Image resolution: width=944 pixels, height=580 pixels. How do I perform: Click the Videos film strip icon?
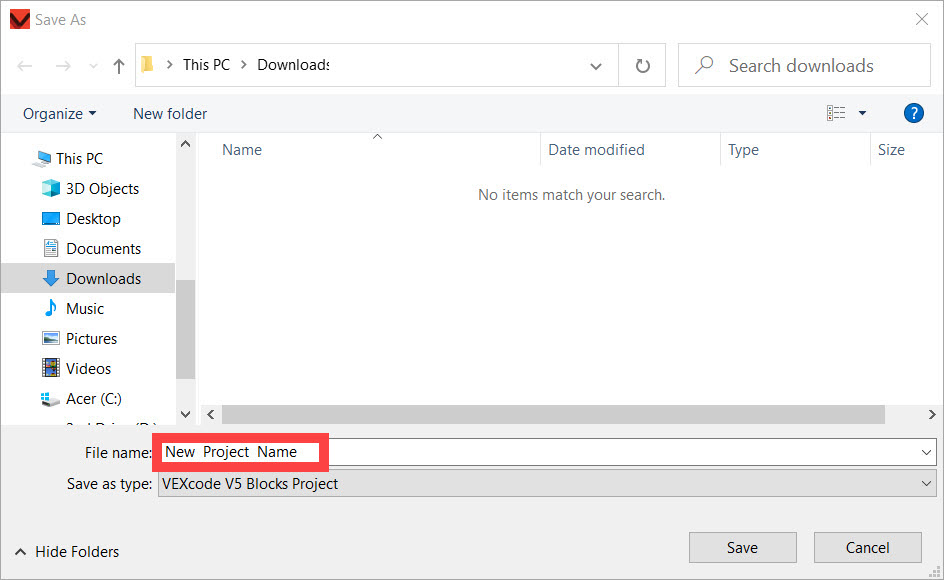[x=51, y=368]
